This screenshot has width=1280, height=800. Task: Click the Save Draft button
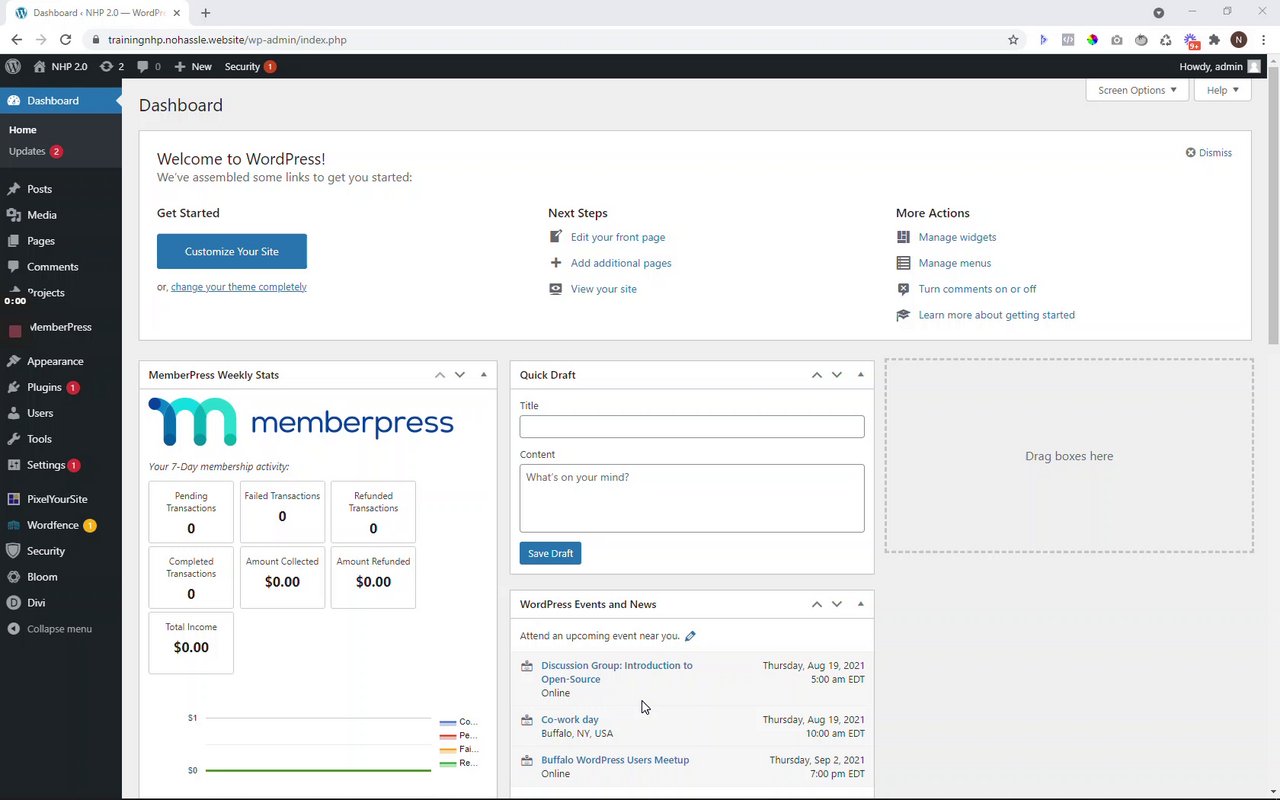click(x=550, y=553)
